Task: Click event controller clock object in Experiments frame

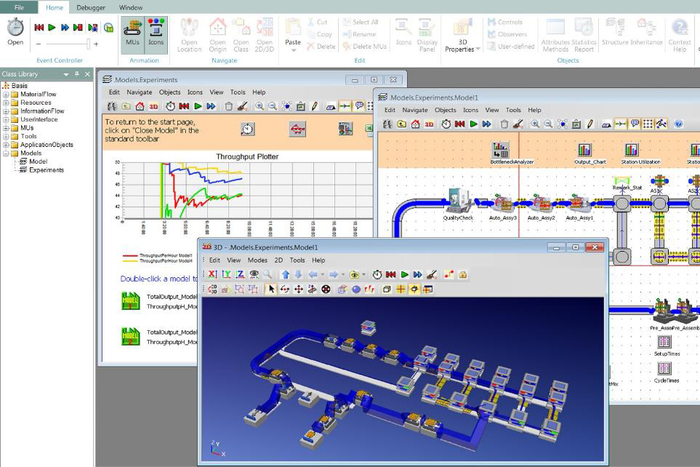Action: pyautogui.click(x=247, y=129)
